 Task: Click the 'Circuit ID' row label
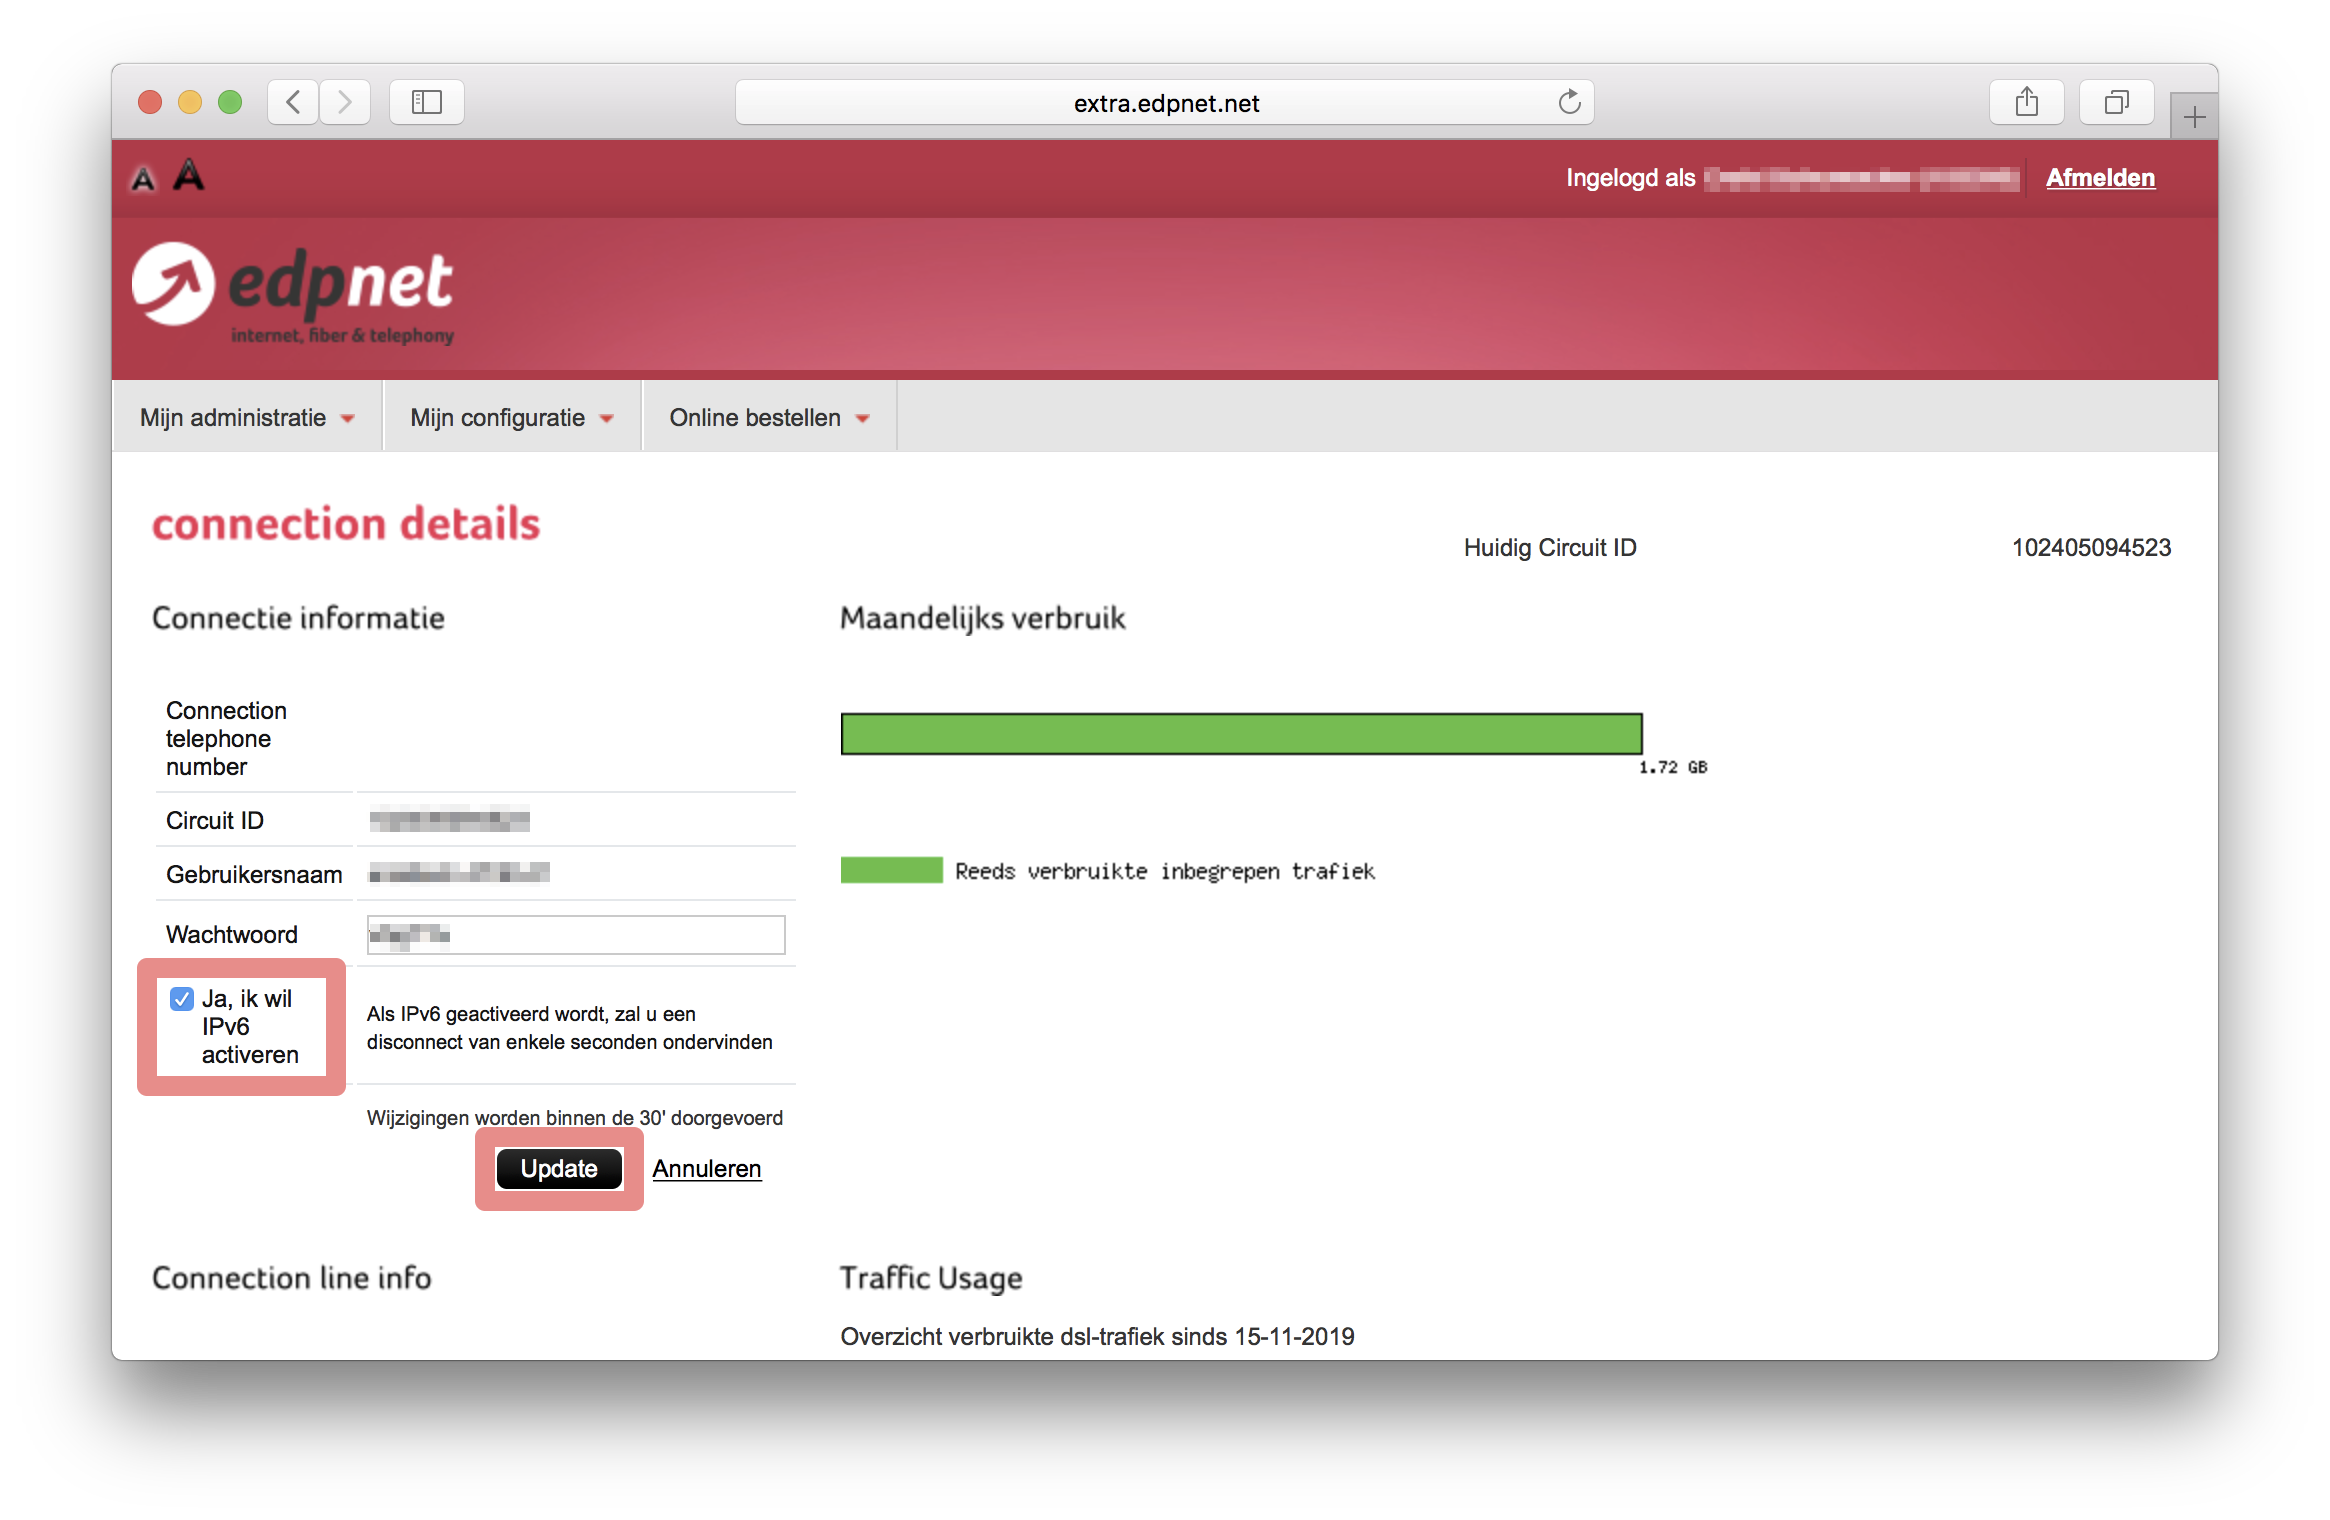click(215, 821)
